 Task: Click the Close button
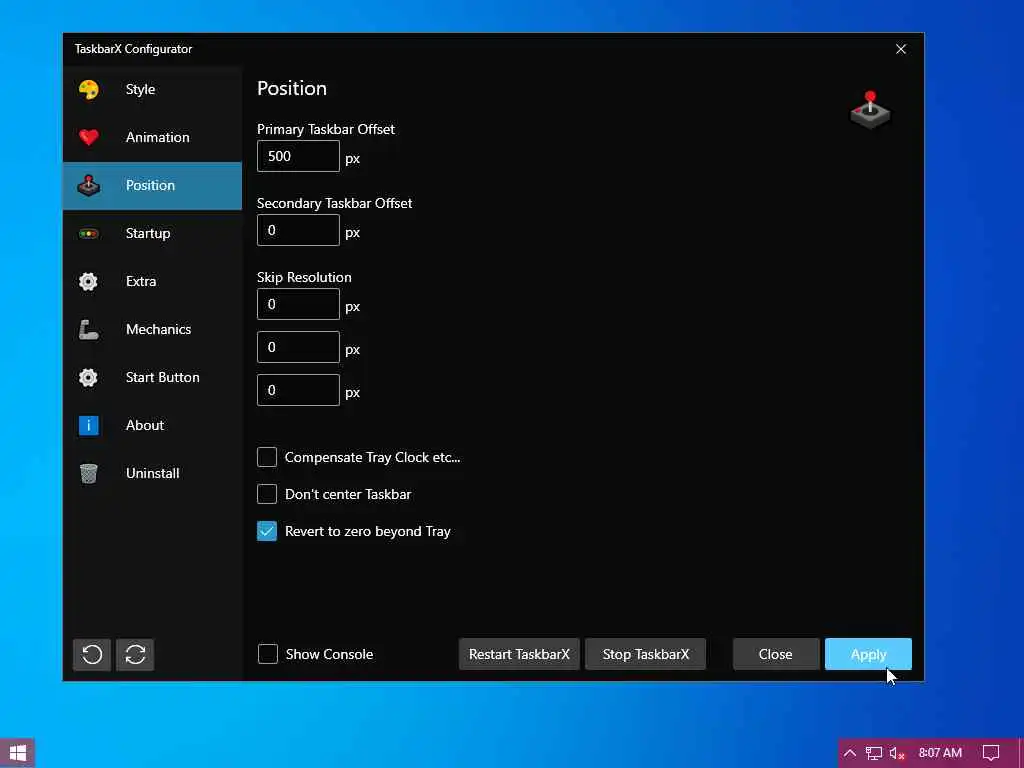[x=776, y=654]
